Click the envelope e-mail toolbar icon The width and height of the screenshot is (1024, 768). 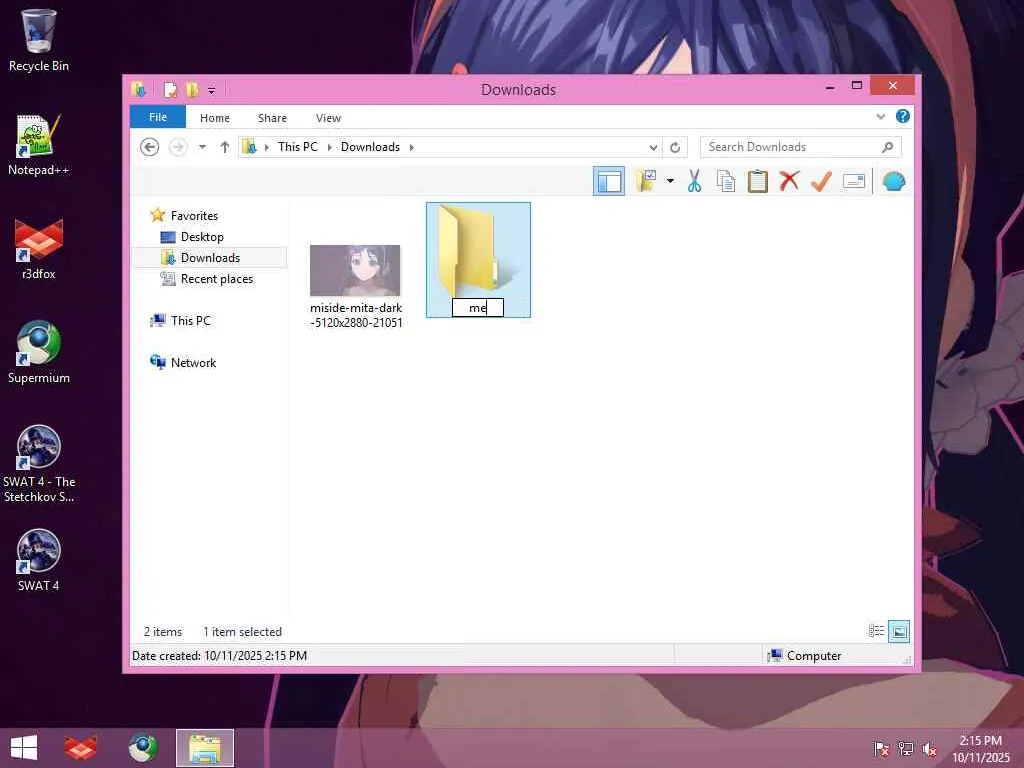pos(854,181)
